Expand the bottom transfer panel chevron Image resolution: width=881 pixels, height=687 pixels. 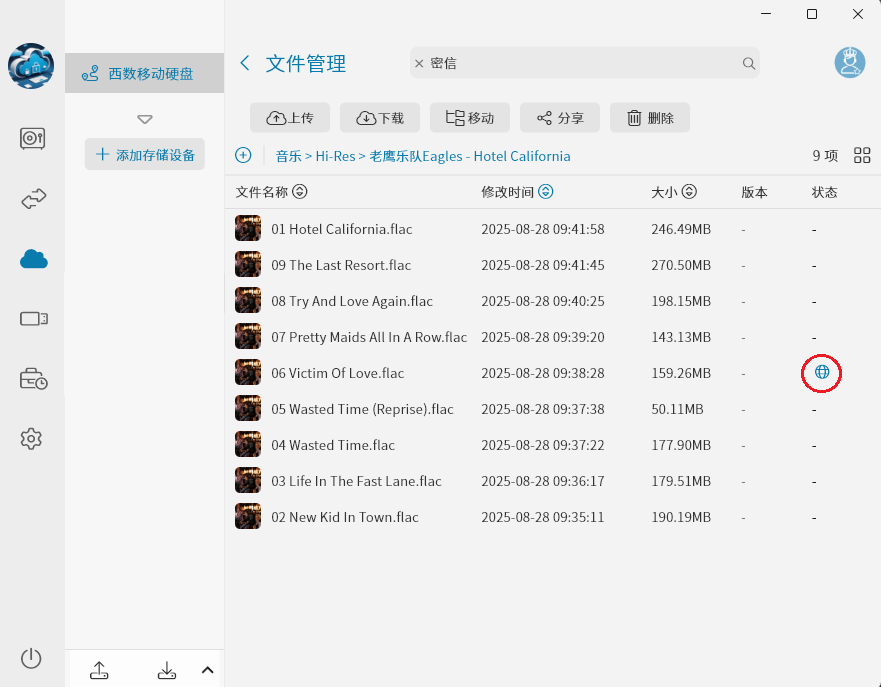coord(207,670)
